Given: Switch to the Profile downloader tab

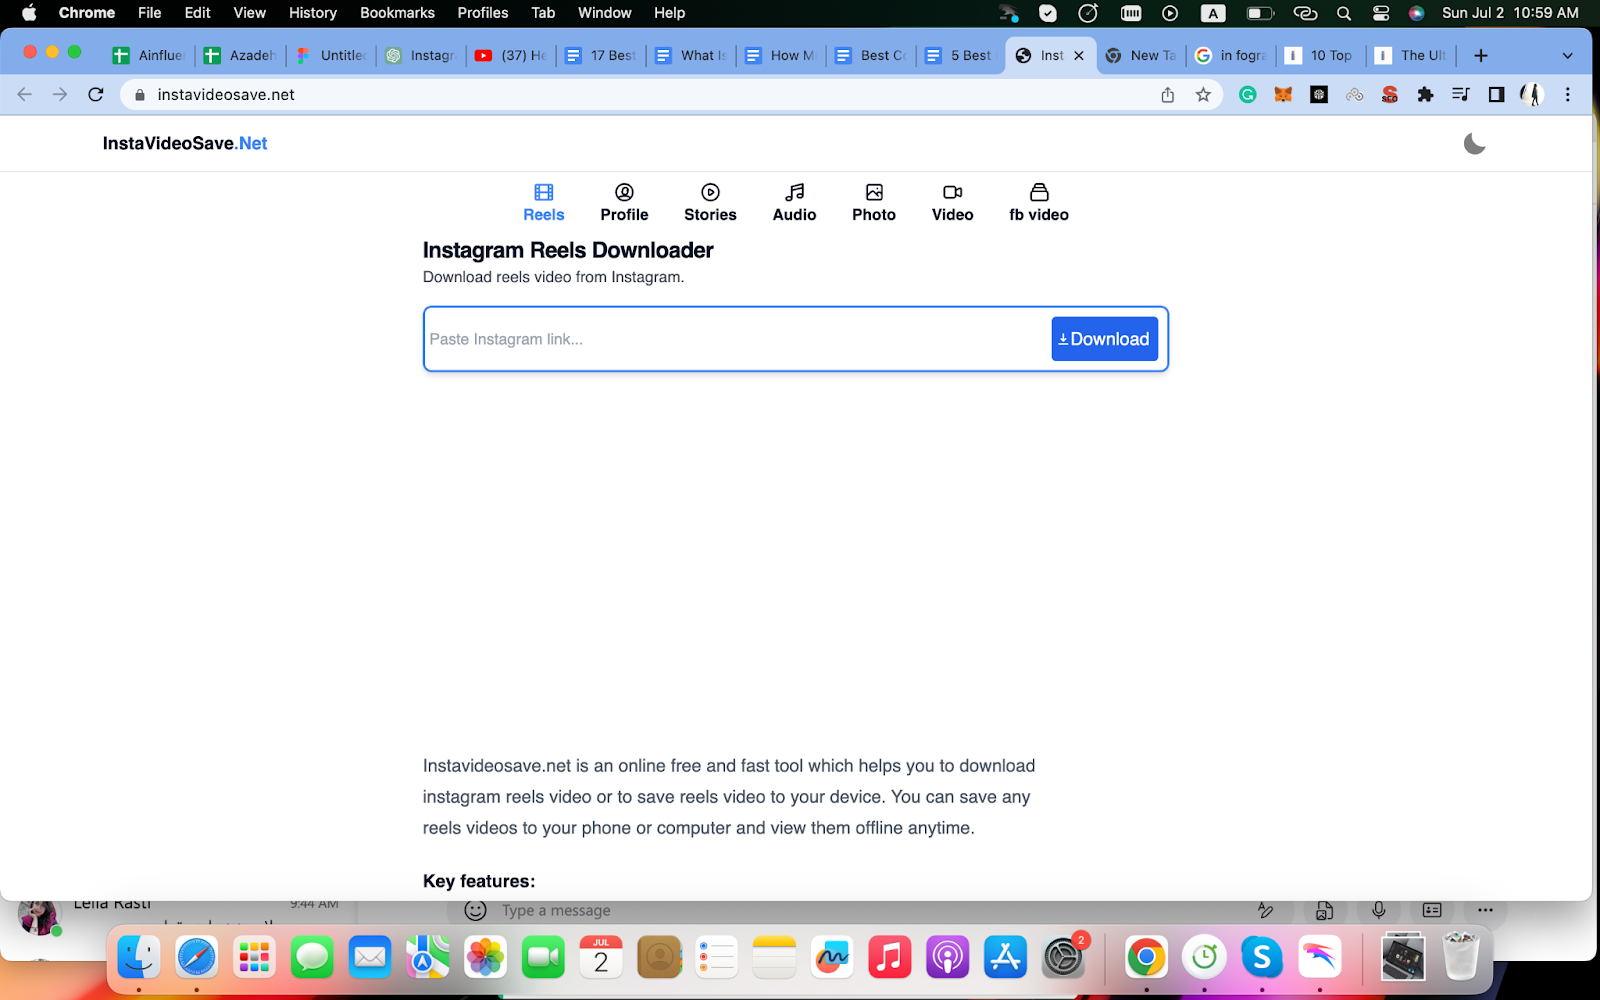Looking at the screenshot, I should (x=624, y=203).
